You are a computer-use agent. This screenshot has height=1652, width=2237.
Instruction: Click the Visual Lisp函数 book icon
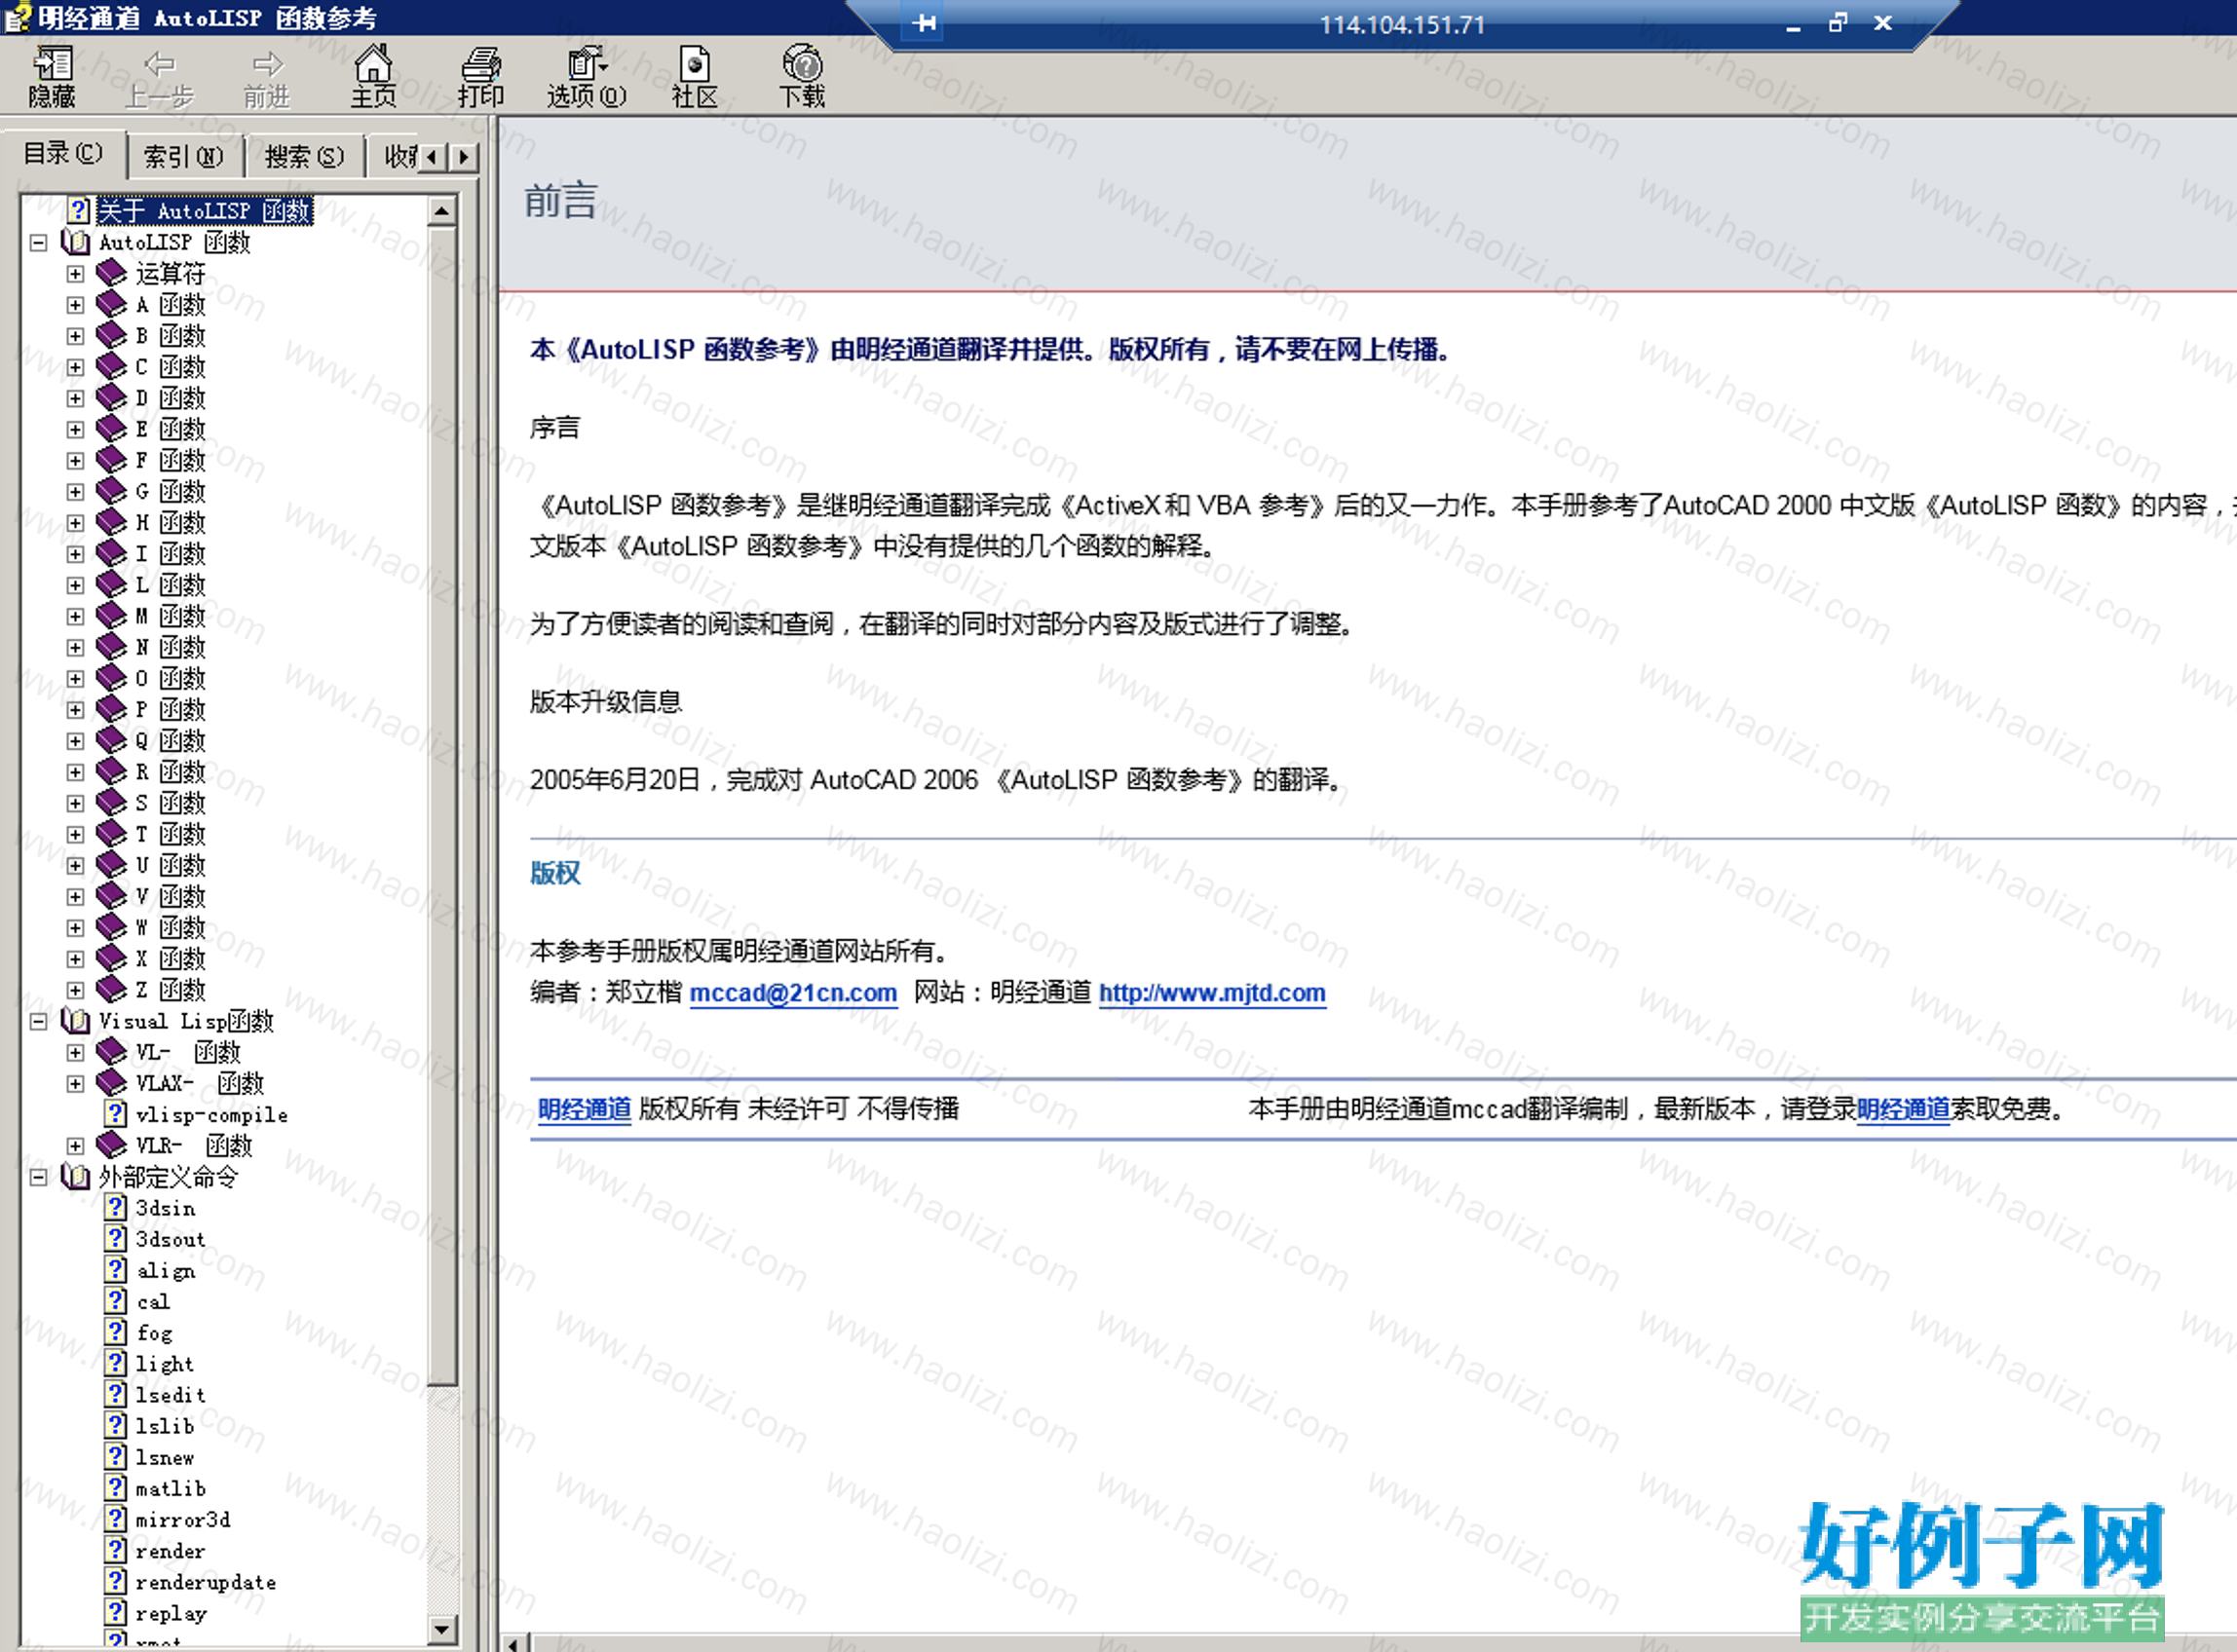pos(76,1021)
